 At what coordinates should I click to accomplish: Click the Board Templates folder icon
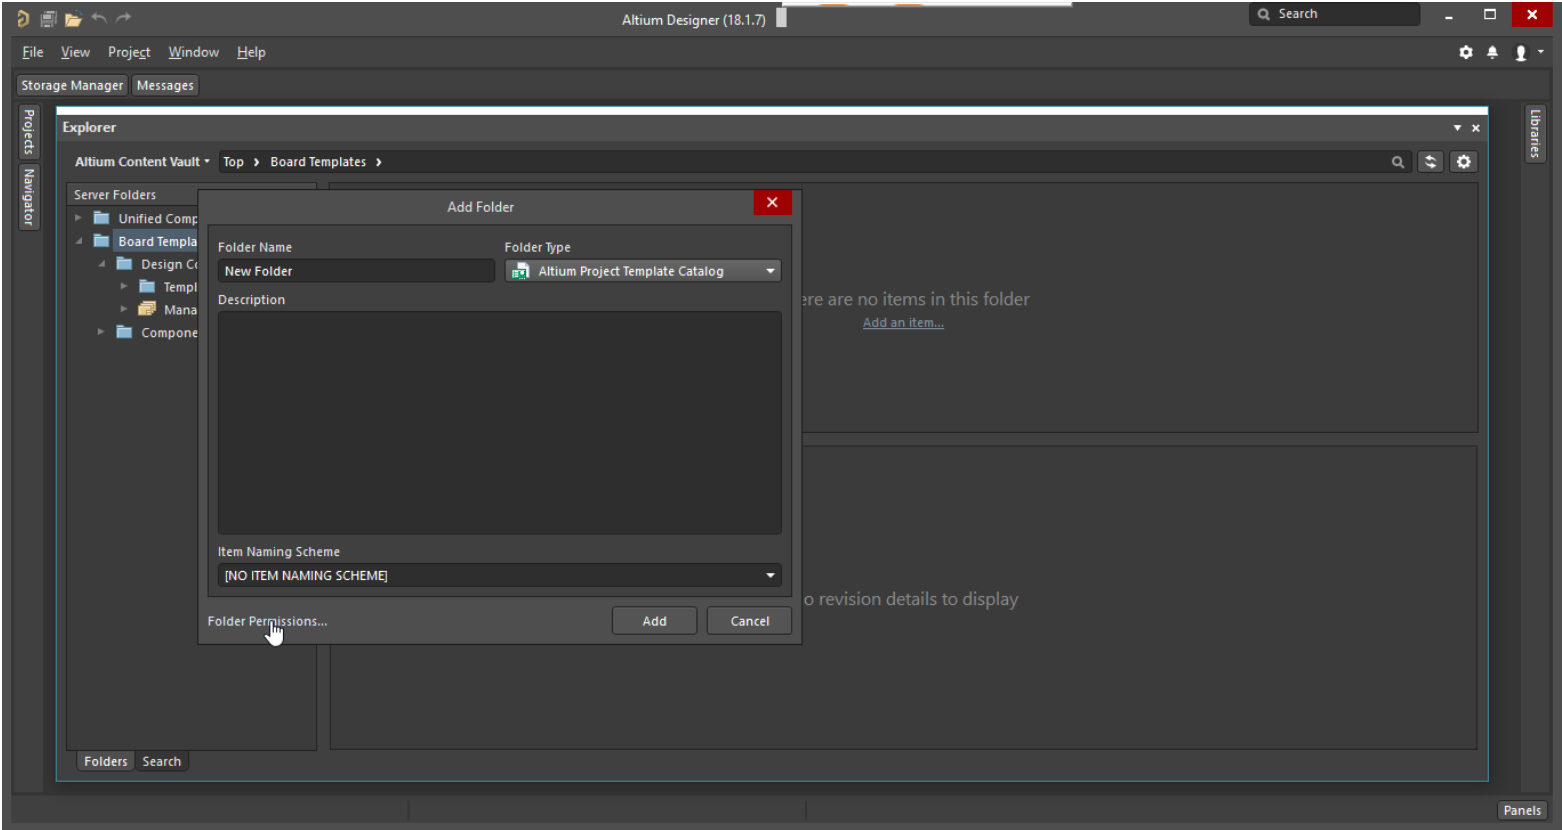pyautogui.click(x=101, y=241)
